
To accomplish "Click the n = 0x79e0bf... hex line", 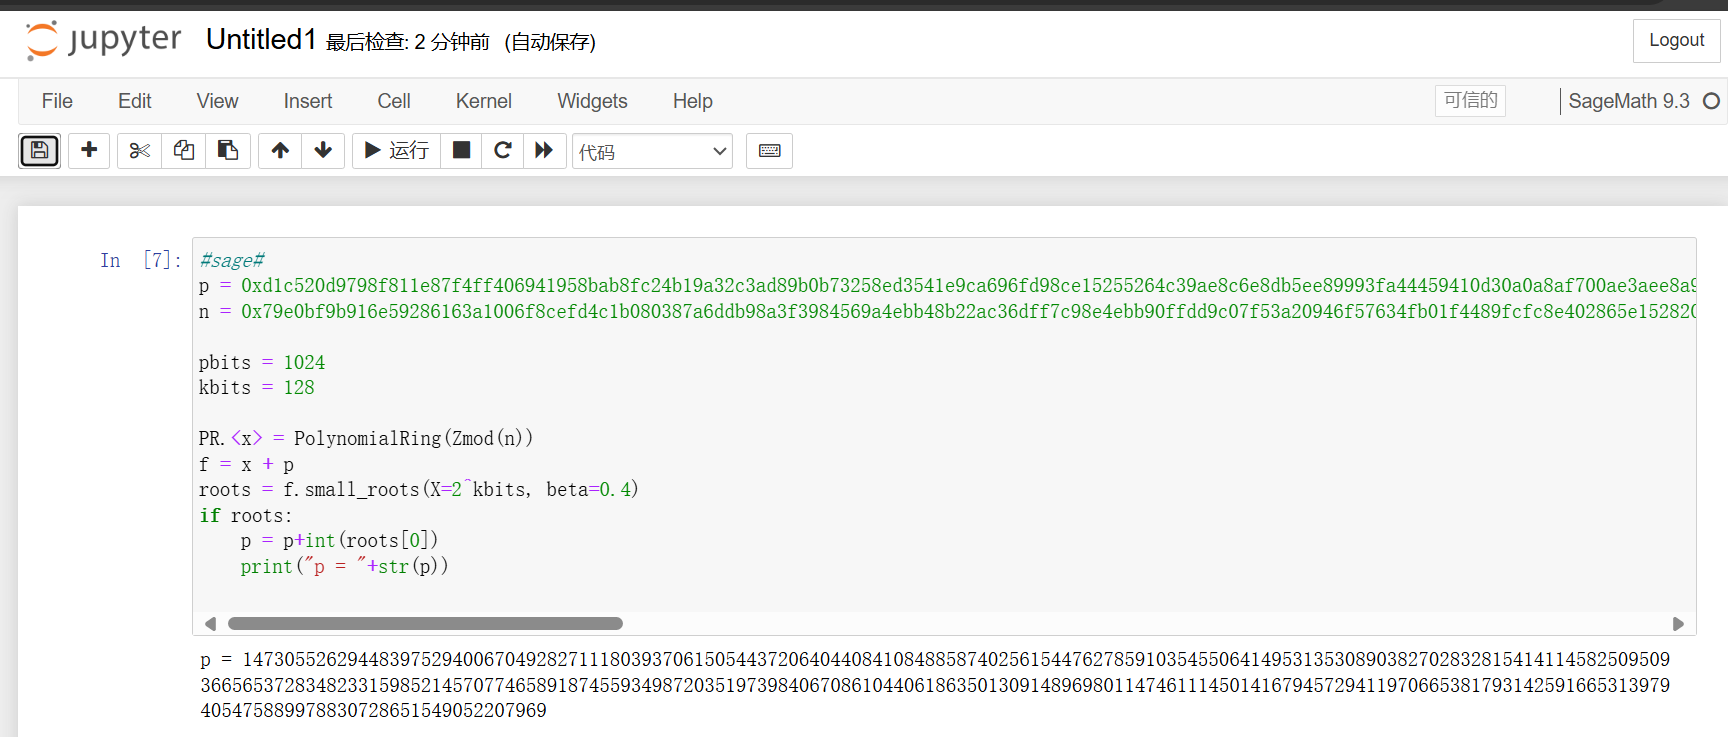I will [x=947, y=311].
